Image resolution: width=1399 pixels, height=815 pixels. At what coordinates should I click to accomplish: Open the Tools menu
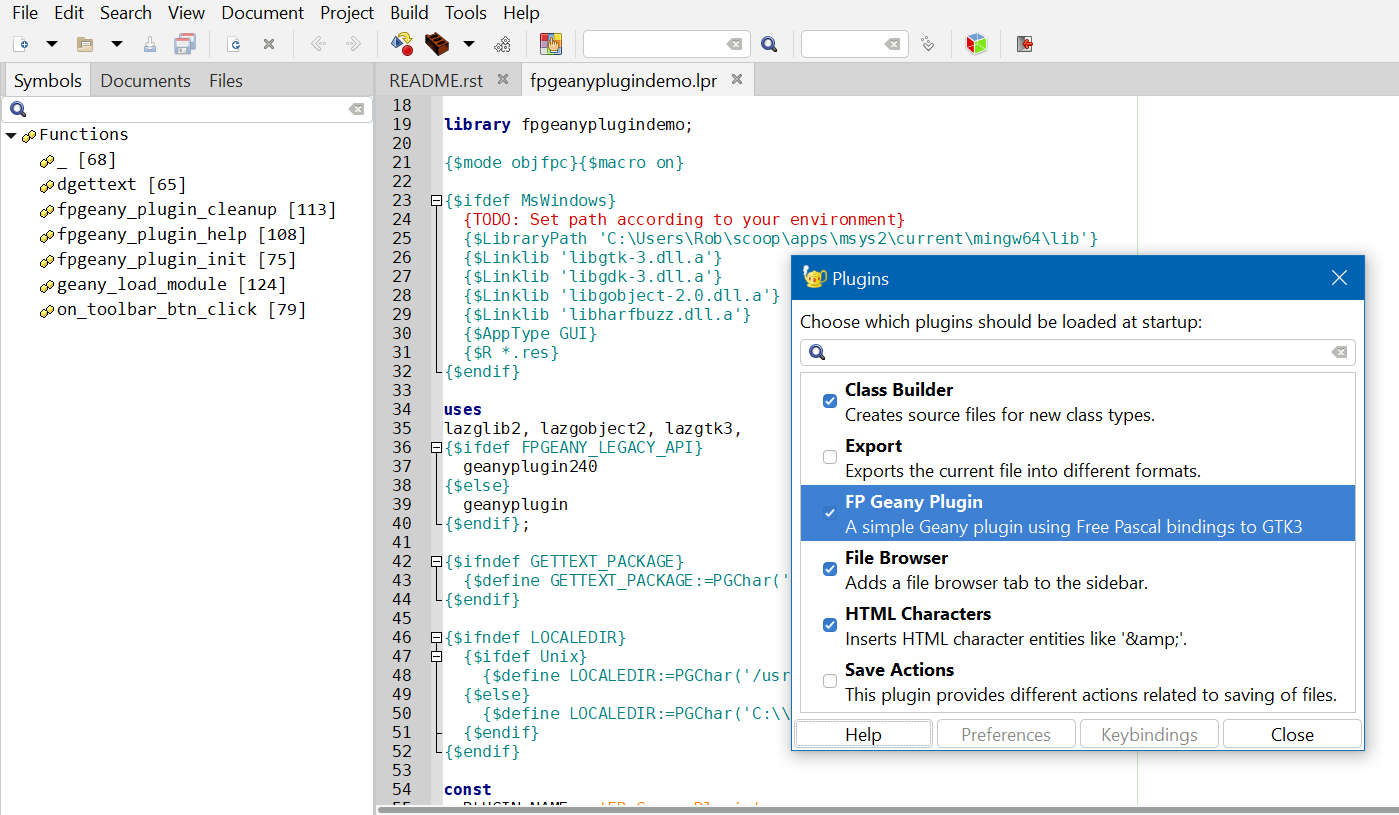466,13
